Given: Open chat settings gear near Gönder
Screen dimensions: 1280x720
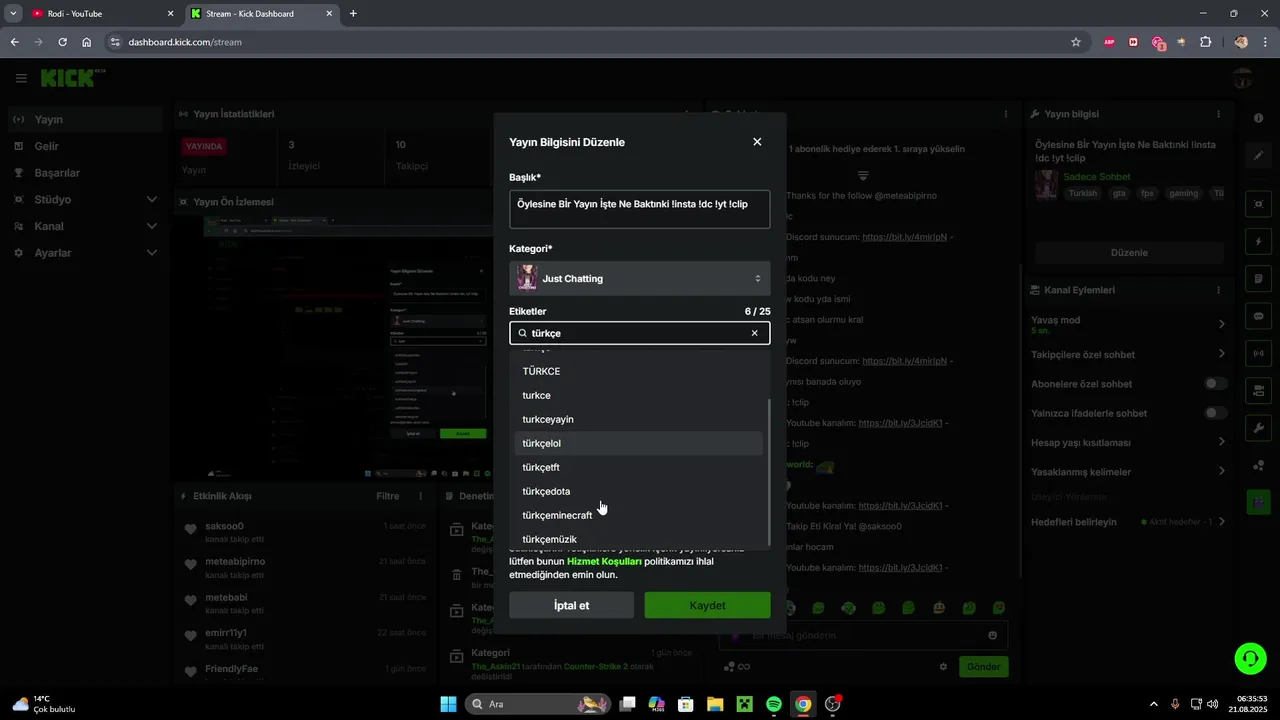Looking at the screenshot, I should [x=943, y=667].
